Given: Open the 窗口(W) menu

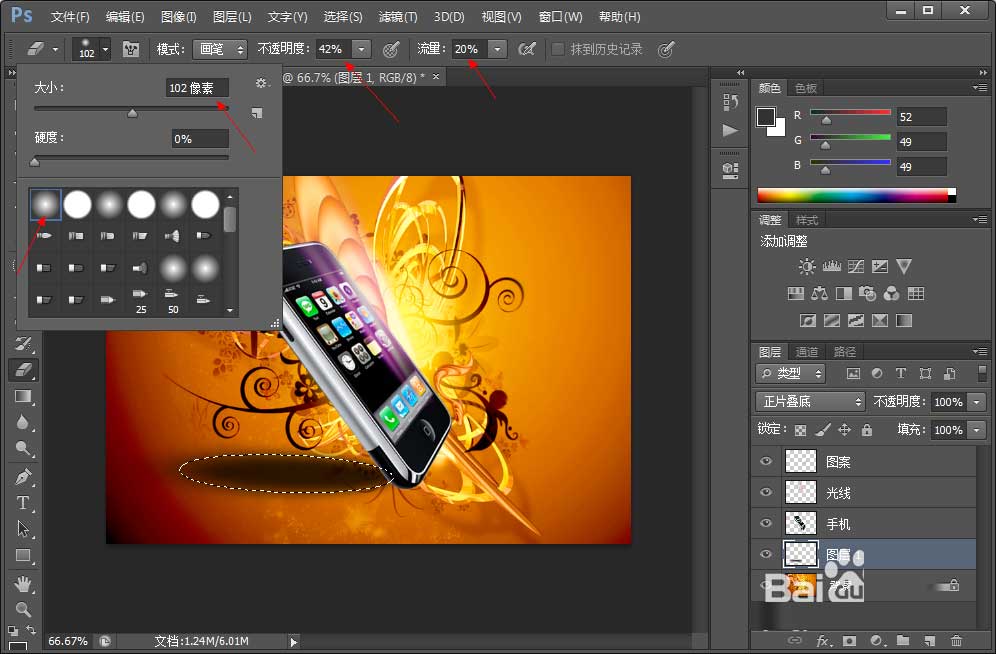Looking at the screenshot, I should click(x=560, y=17).
